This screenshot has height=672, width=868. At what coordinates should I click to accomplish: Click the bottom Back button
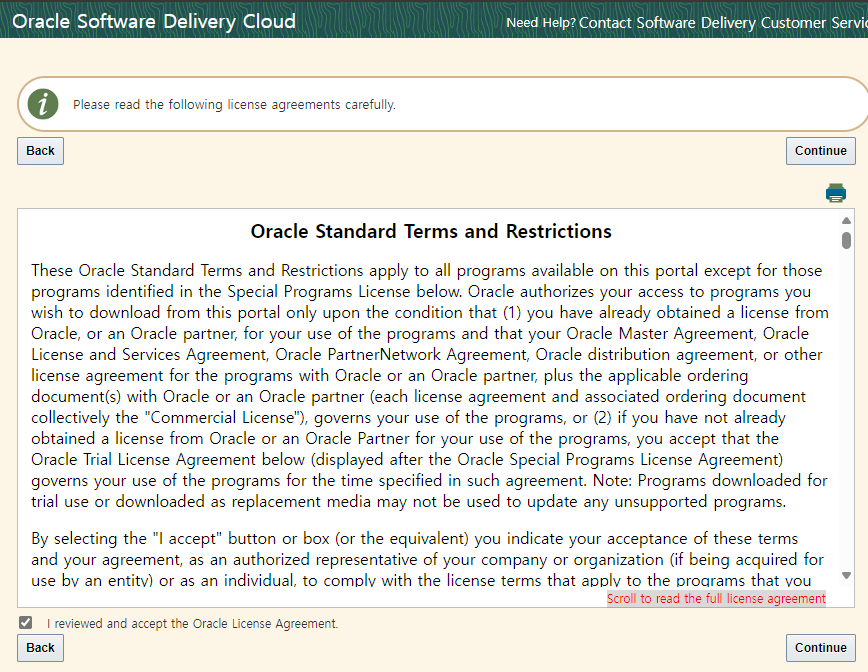40,648
